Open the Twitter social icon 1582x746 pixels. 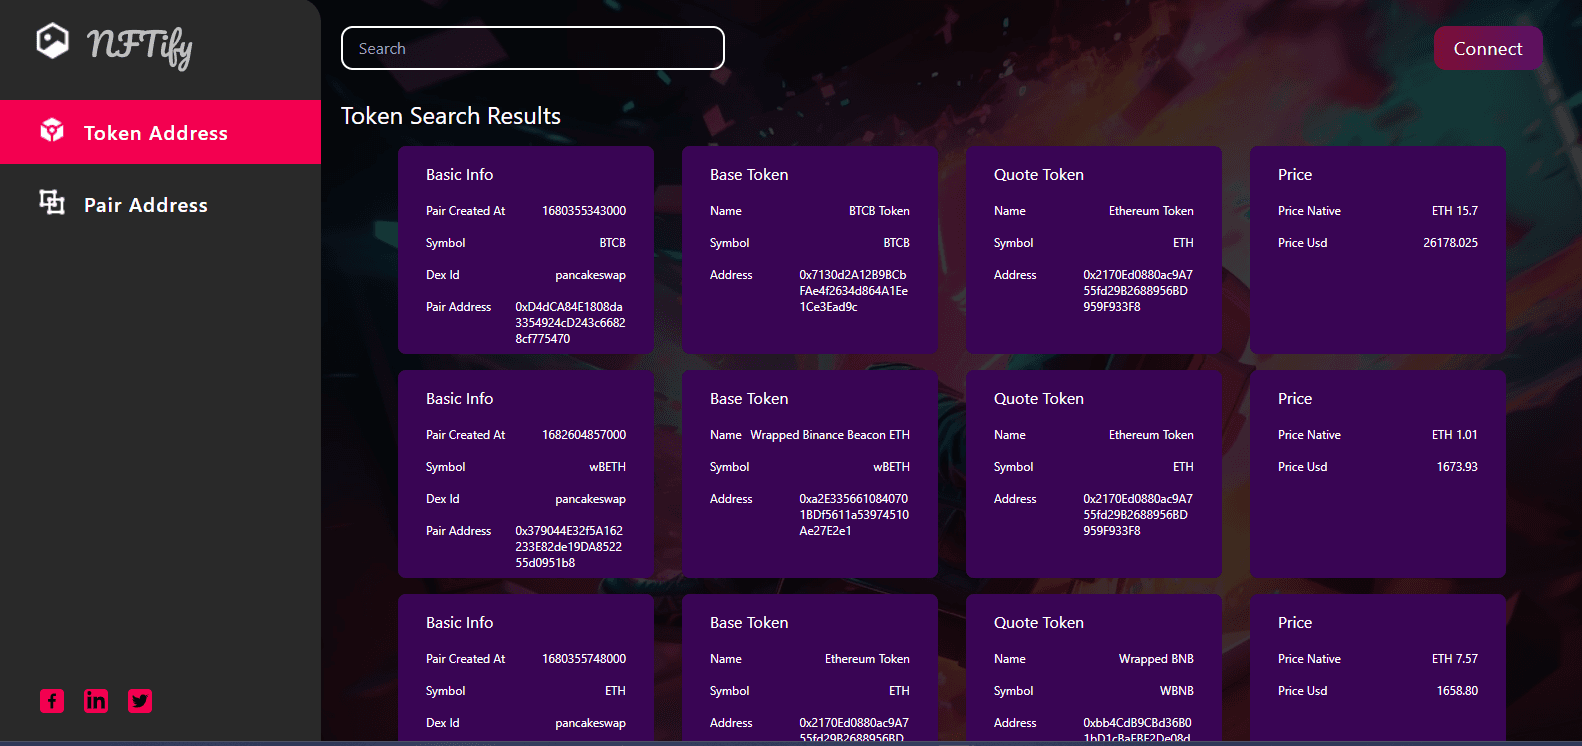[x=140, y=701]
